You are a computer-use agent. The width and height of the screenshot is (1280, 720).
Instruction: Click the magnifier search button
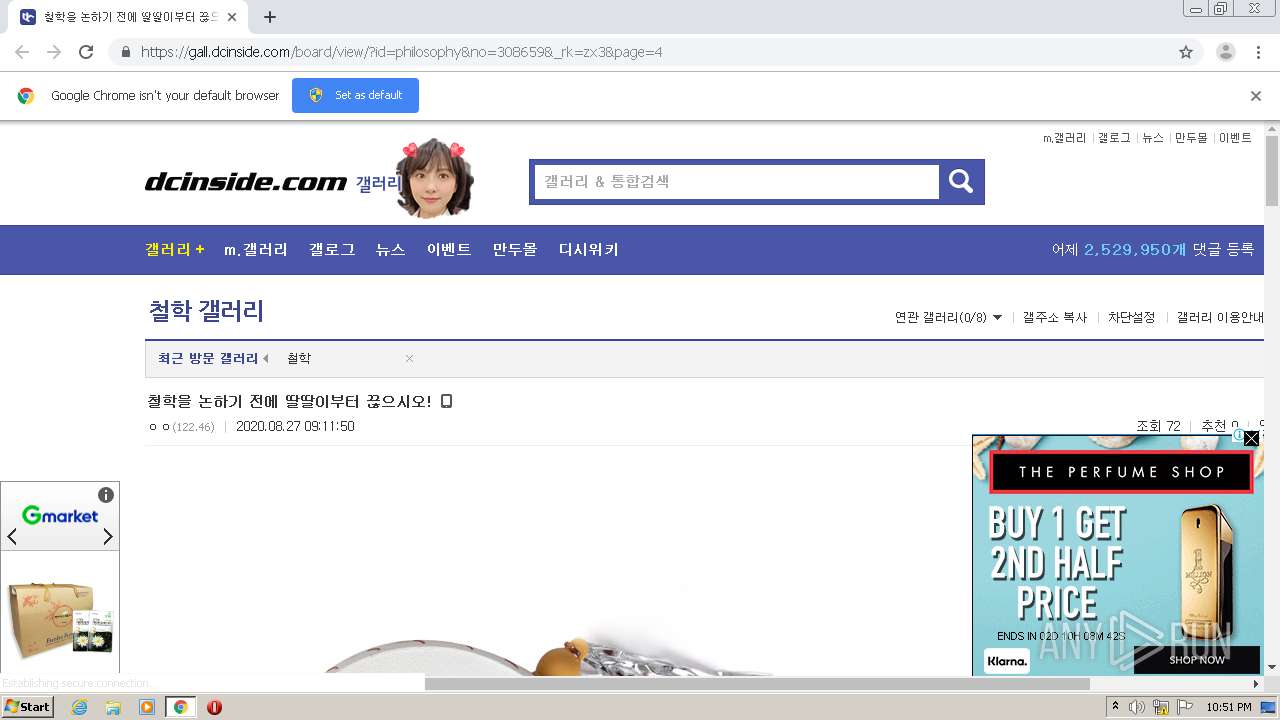[961, 181]
